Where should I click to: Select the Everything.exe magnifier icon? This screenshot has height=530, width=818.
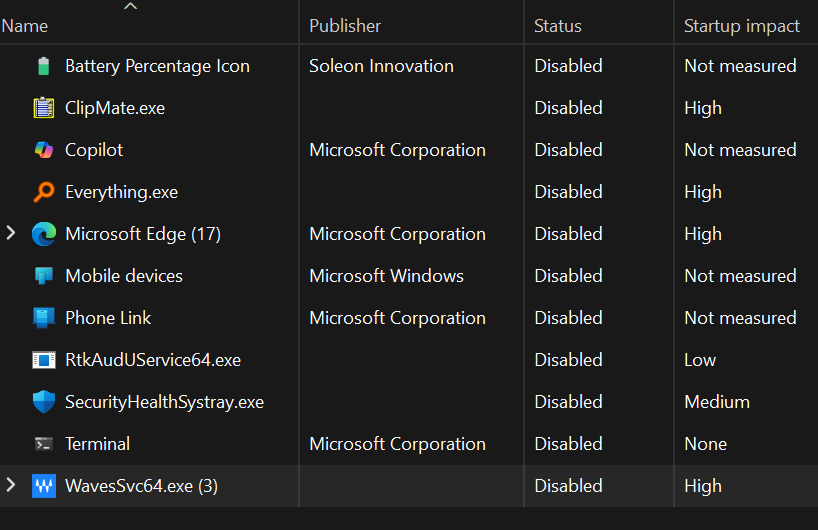pos(44,192)
